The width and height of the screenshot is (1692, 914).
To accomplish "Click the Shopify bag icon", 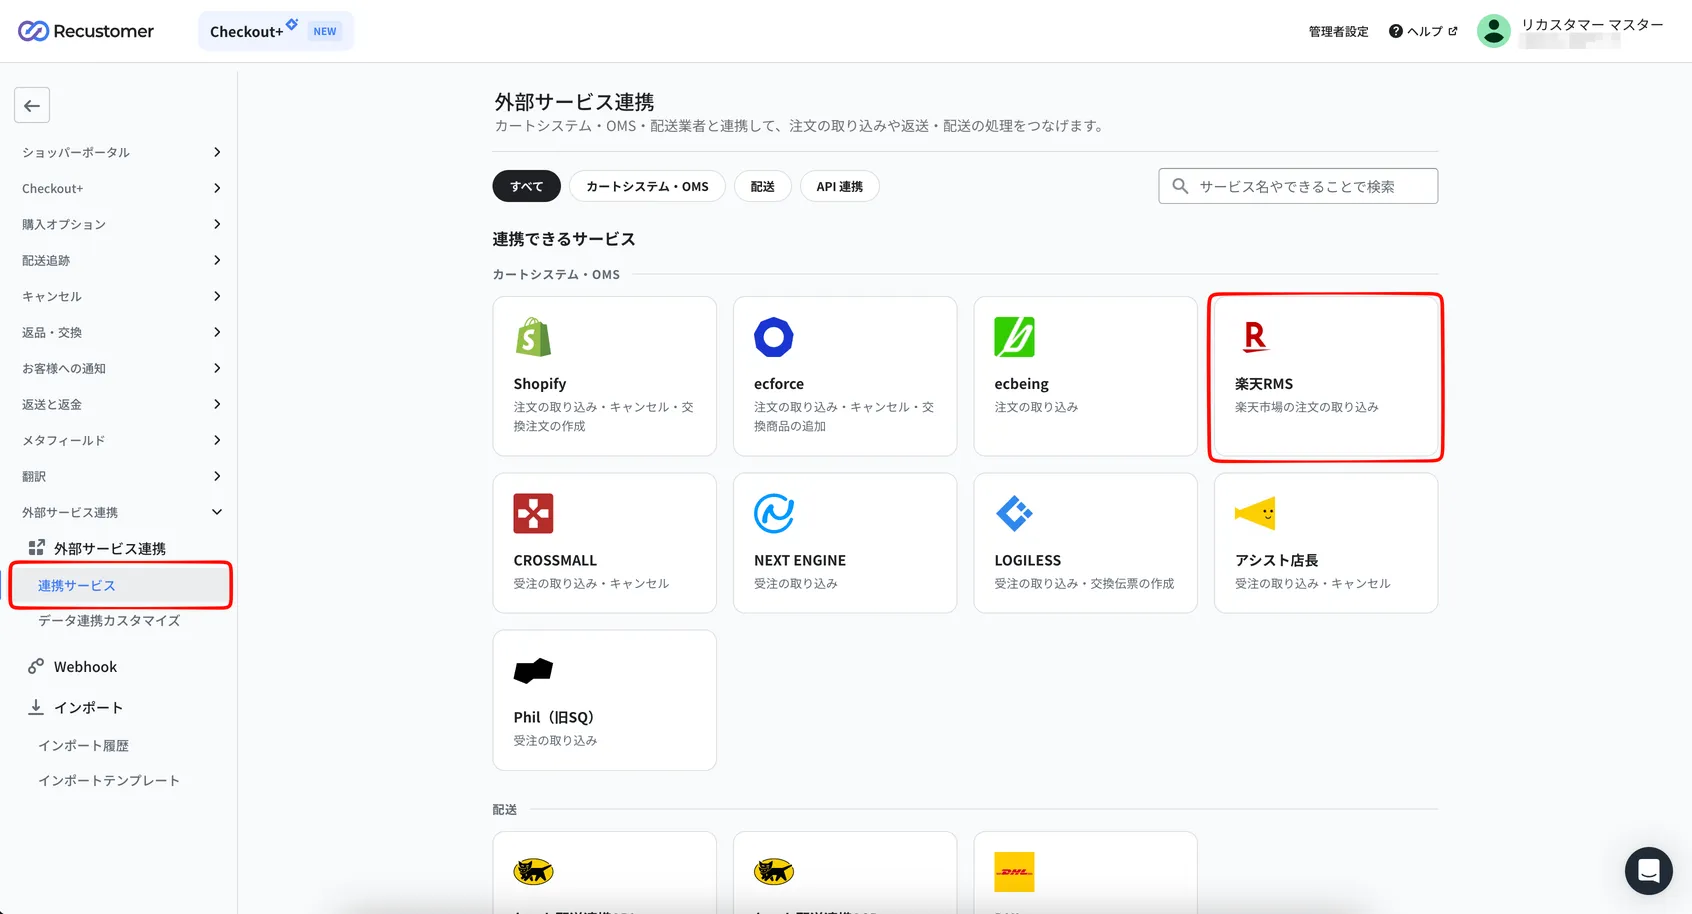I will pos(533,337).
